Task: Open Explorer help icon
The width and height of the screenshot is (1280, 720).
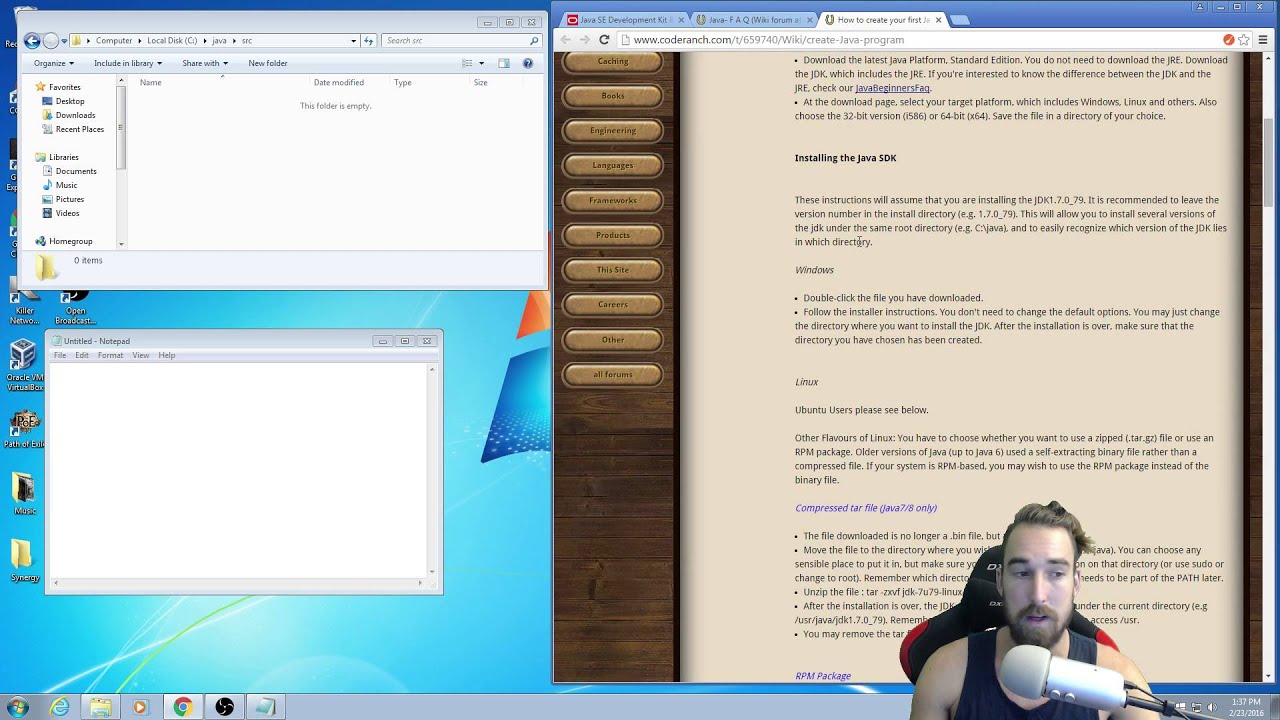Action: click(x=528, y=63)
